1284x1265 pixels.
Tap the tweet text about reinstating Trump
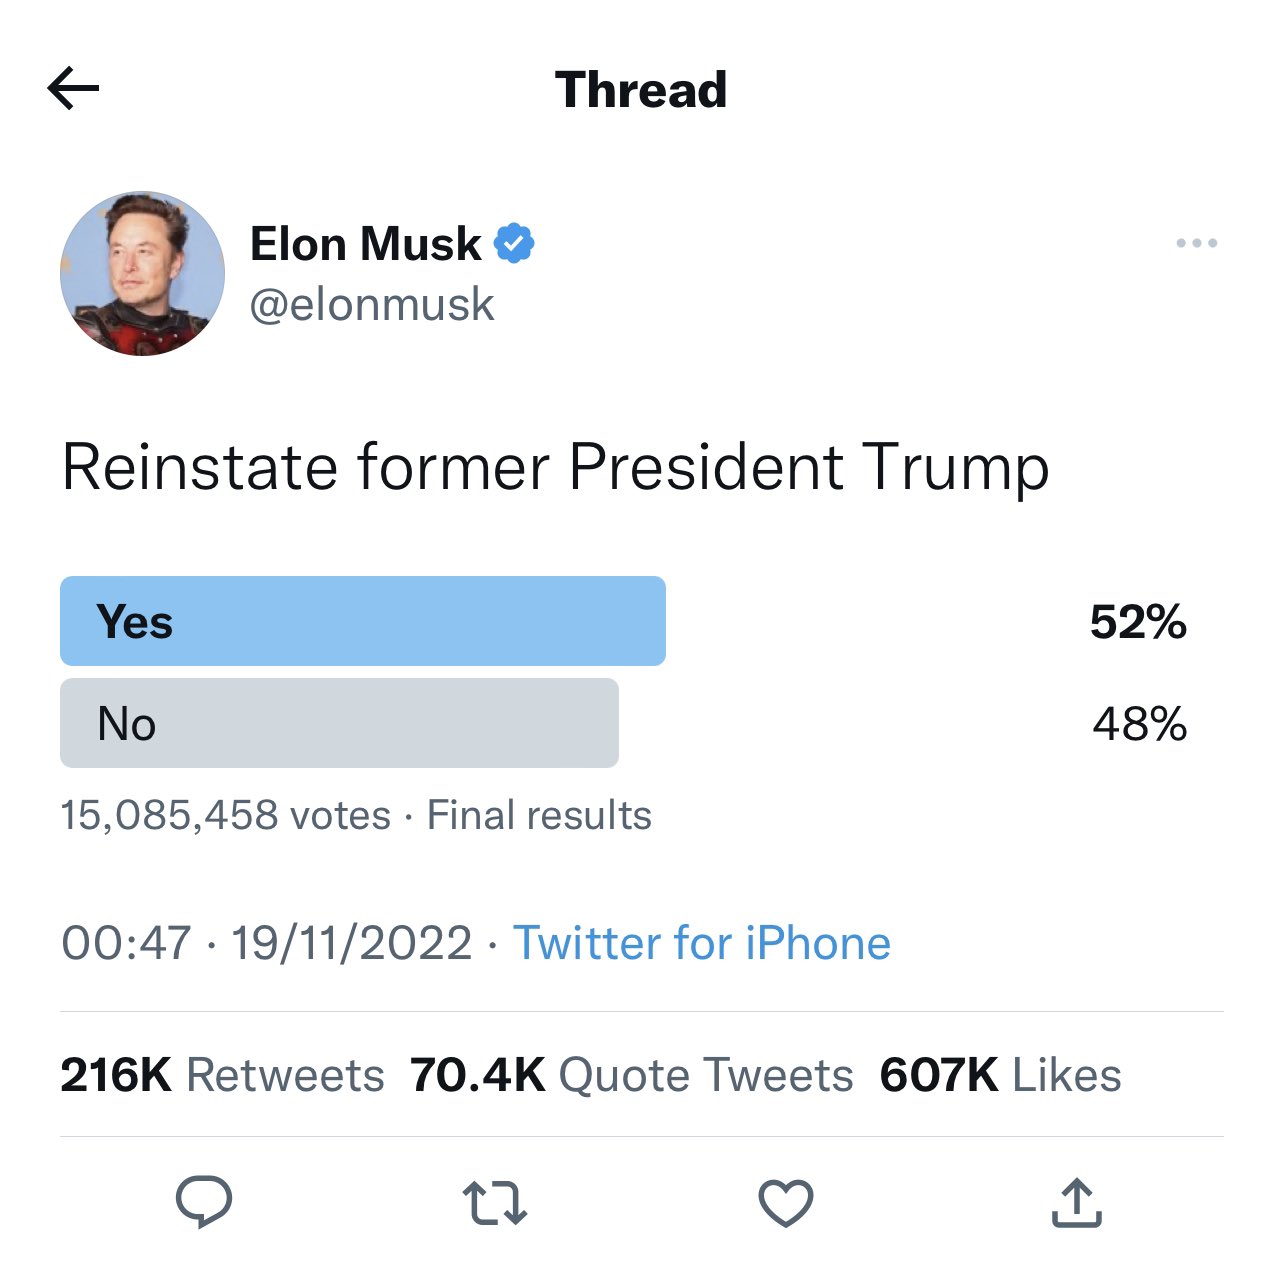pos(556,468)
